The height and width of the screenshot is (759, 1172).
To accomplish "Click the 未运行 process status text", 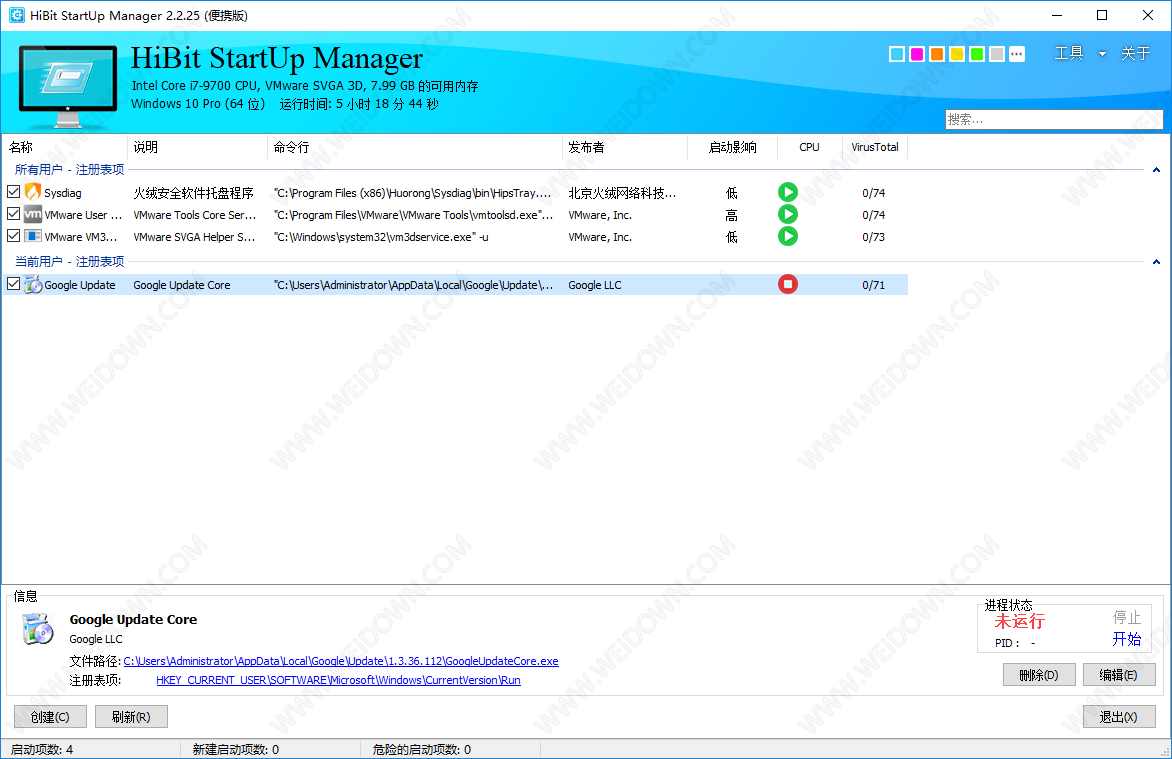I will pyautogui.click(x=1020, y=621).
